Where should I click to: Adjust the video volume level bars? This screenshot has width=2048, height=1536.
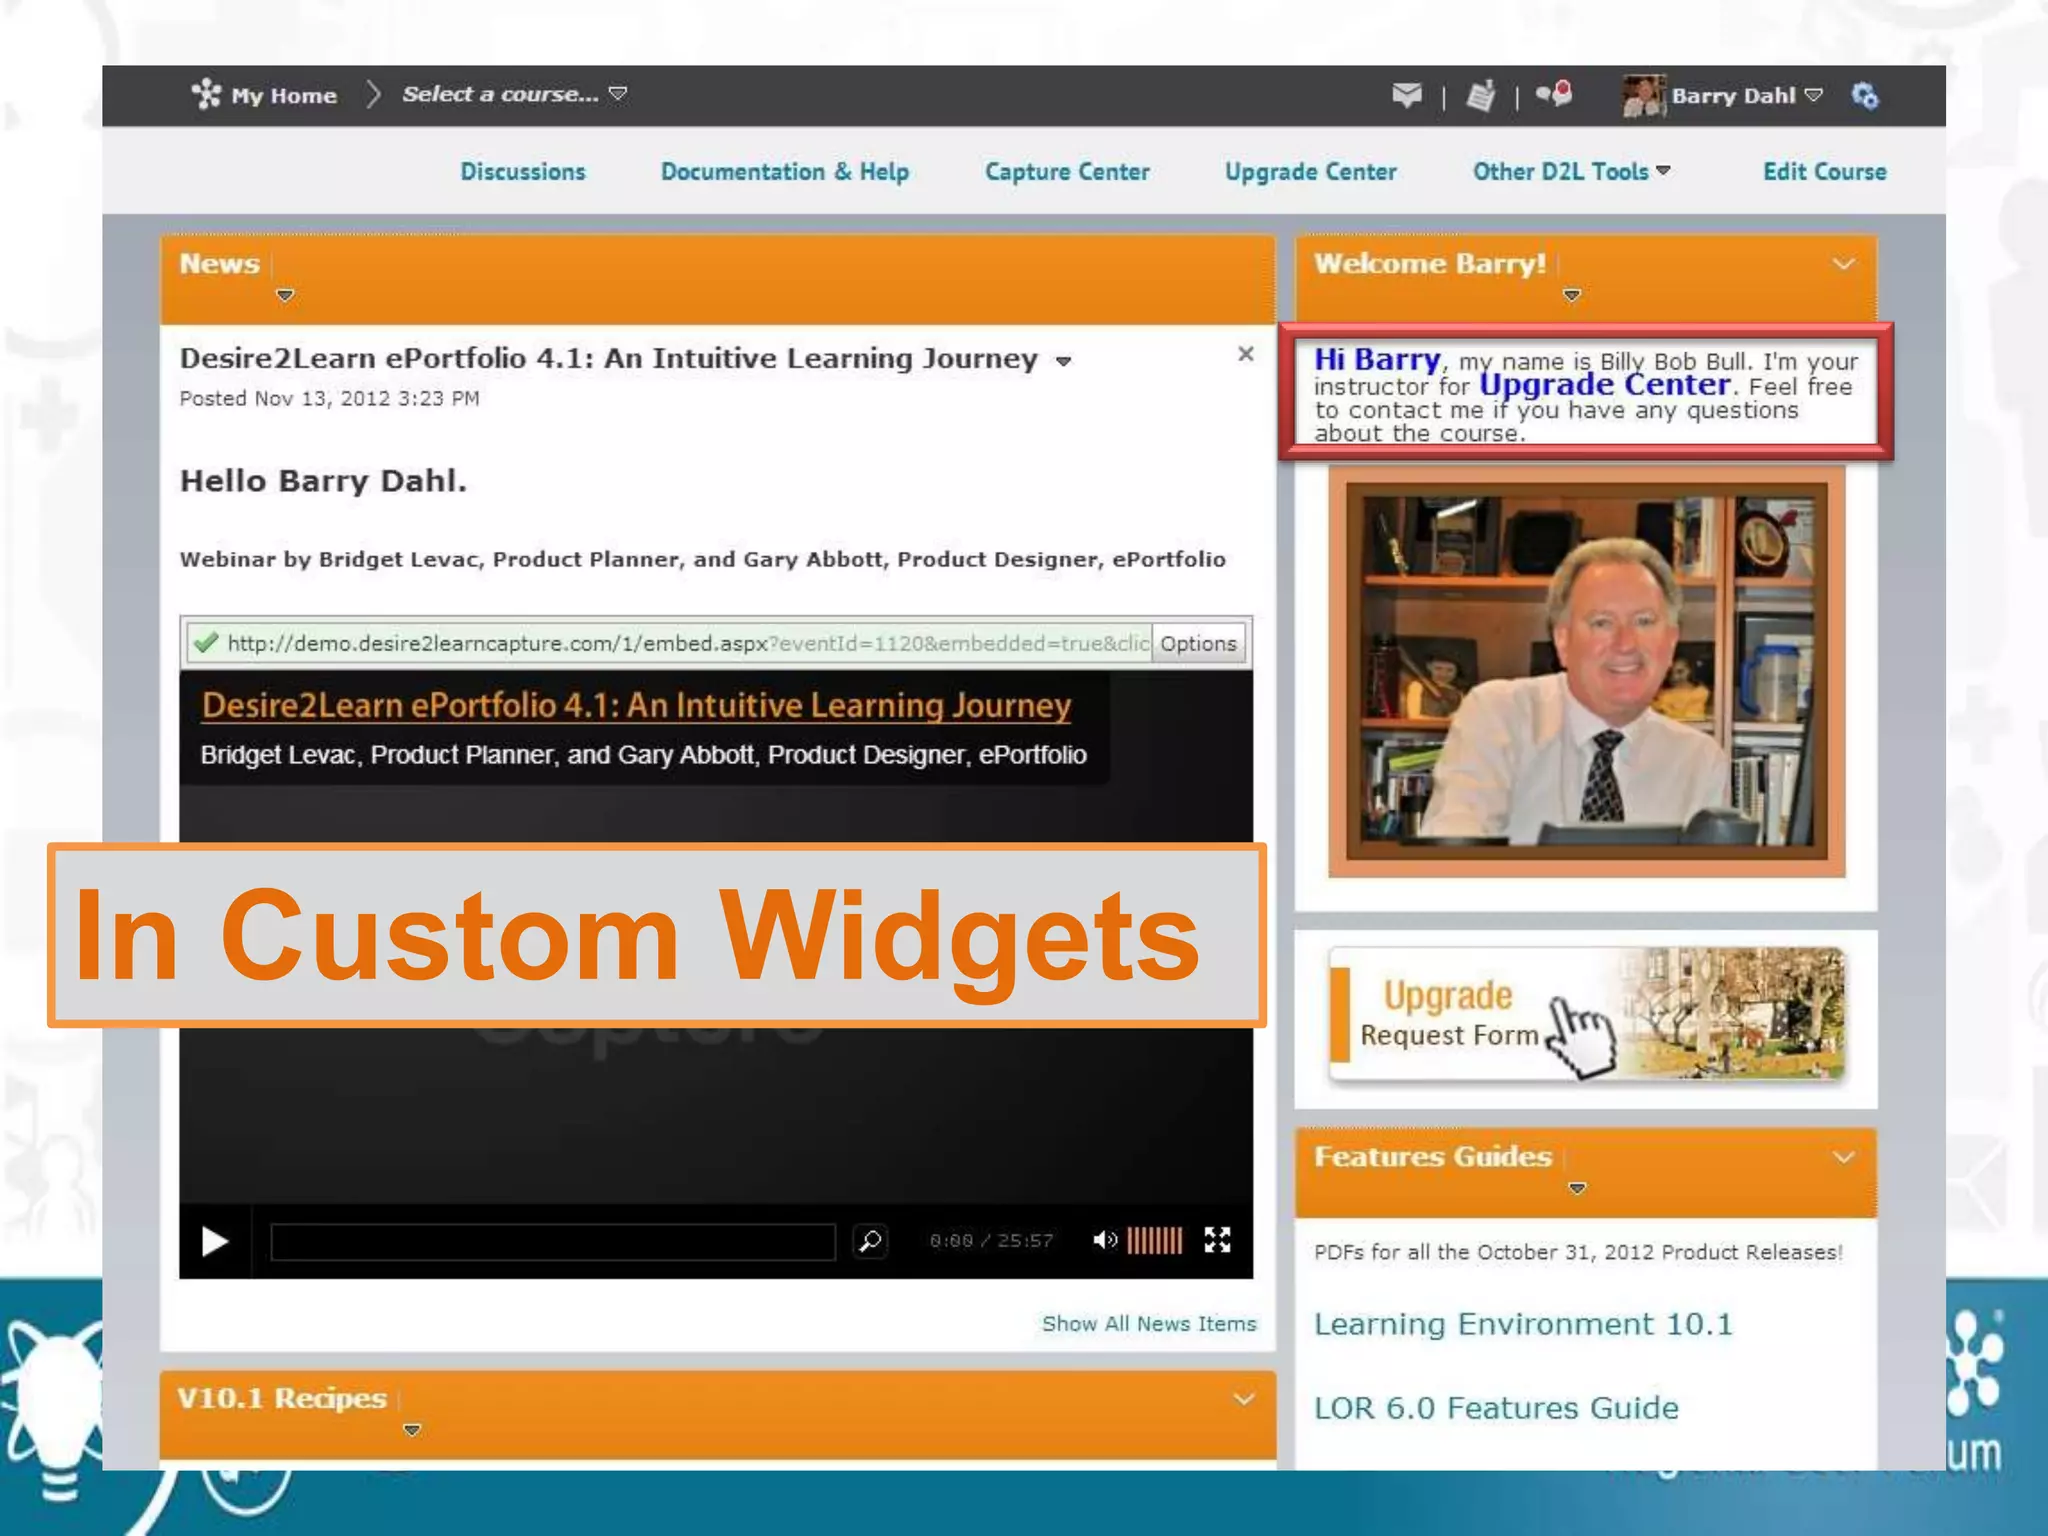(x=1154, y=1240)
